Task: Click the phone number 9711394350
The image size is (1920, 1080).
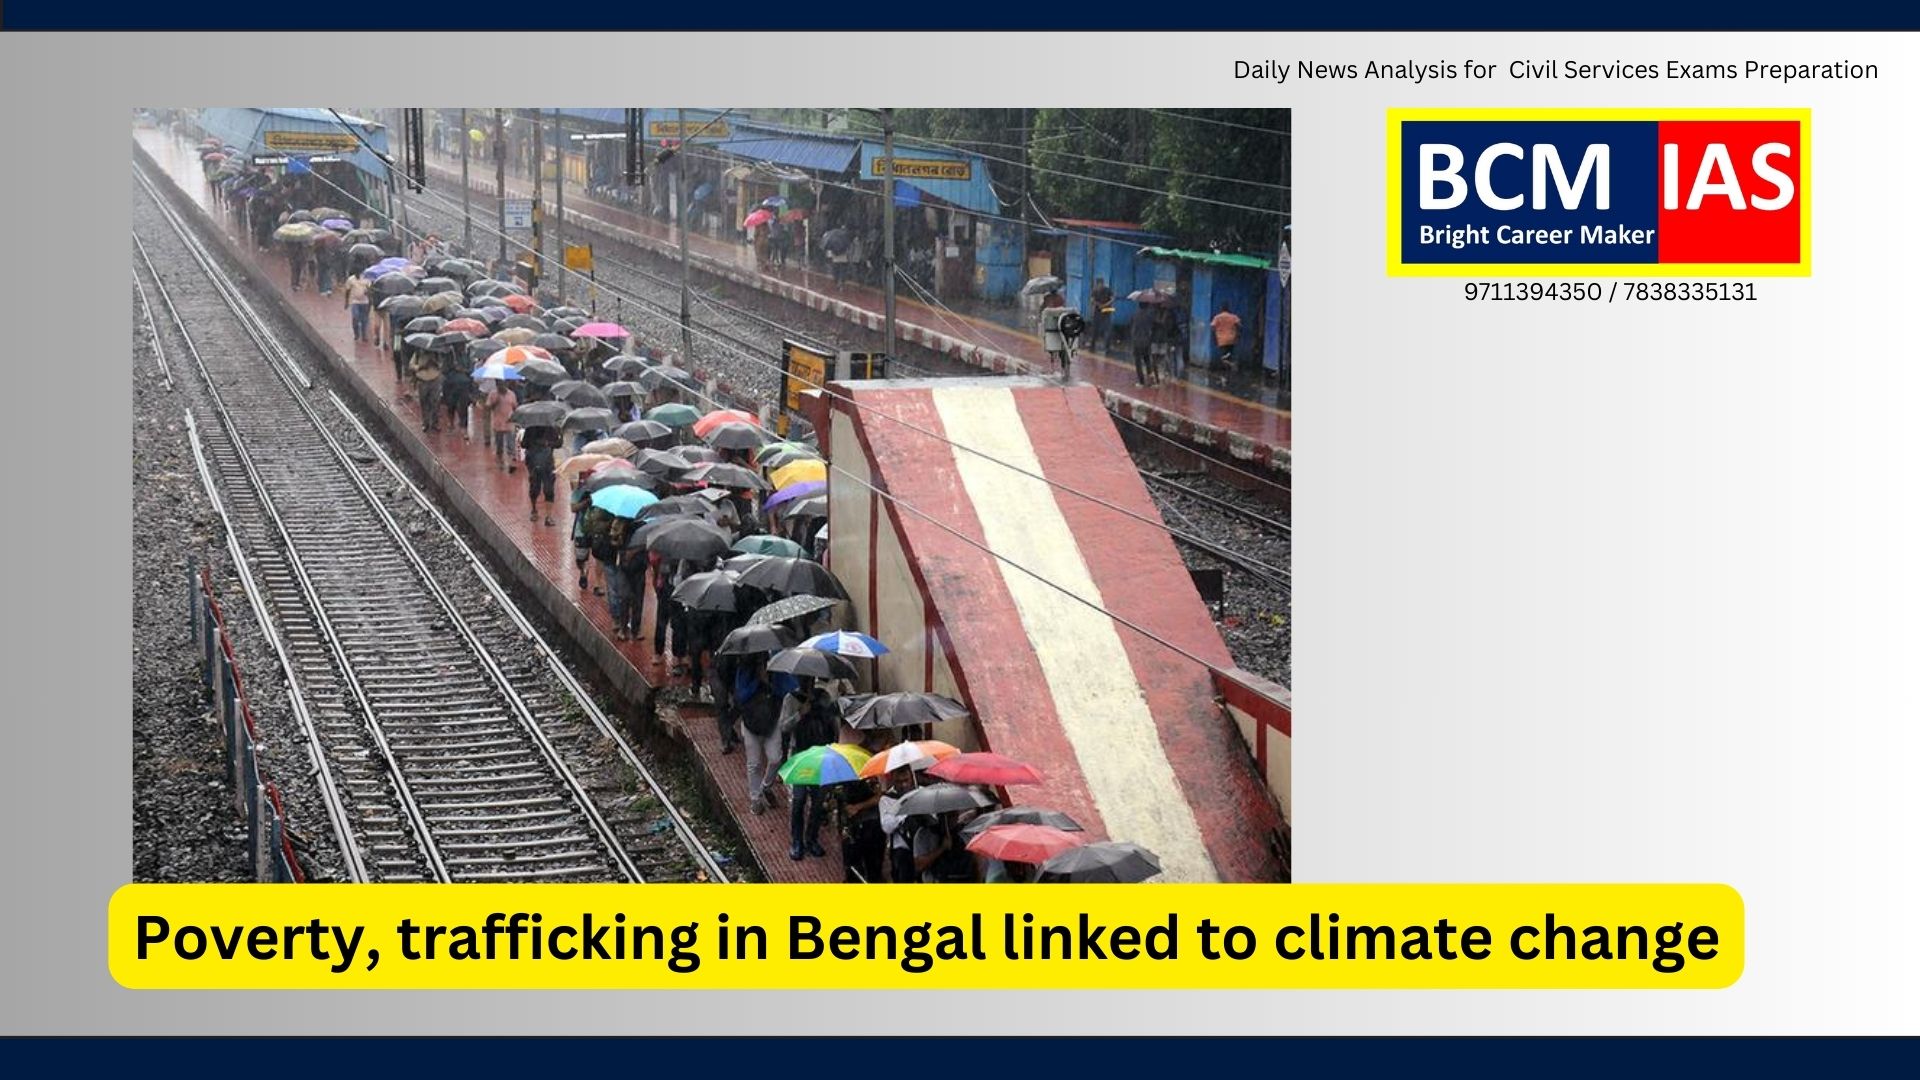Action: coord(1532,292)
